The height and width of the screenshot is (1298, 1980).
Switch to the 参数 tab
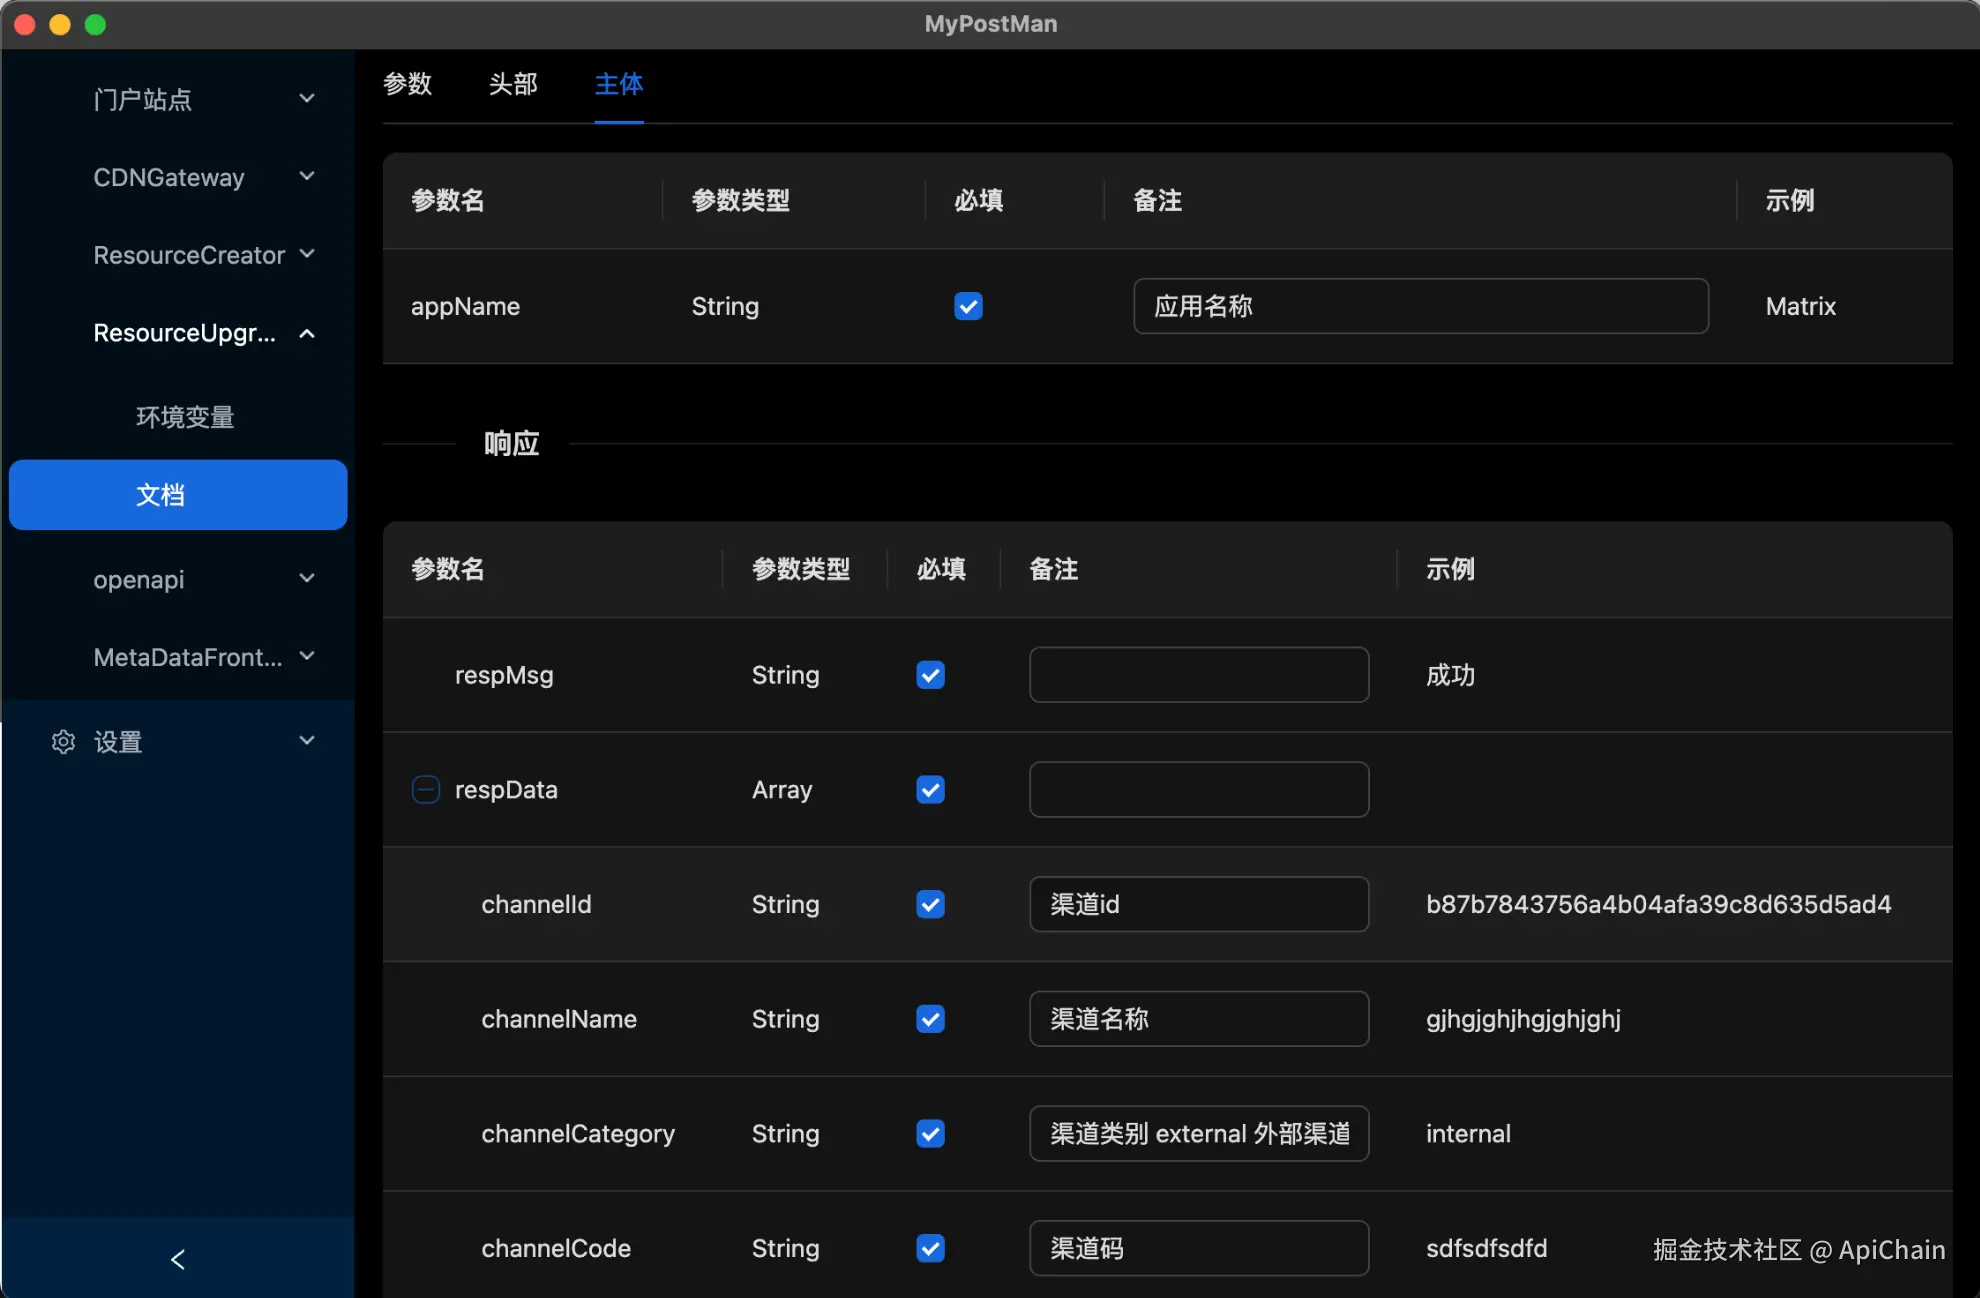coord(408,84)
